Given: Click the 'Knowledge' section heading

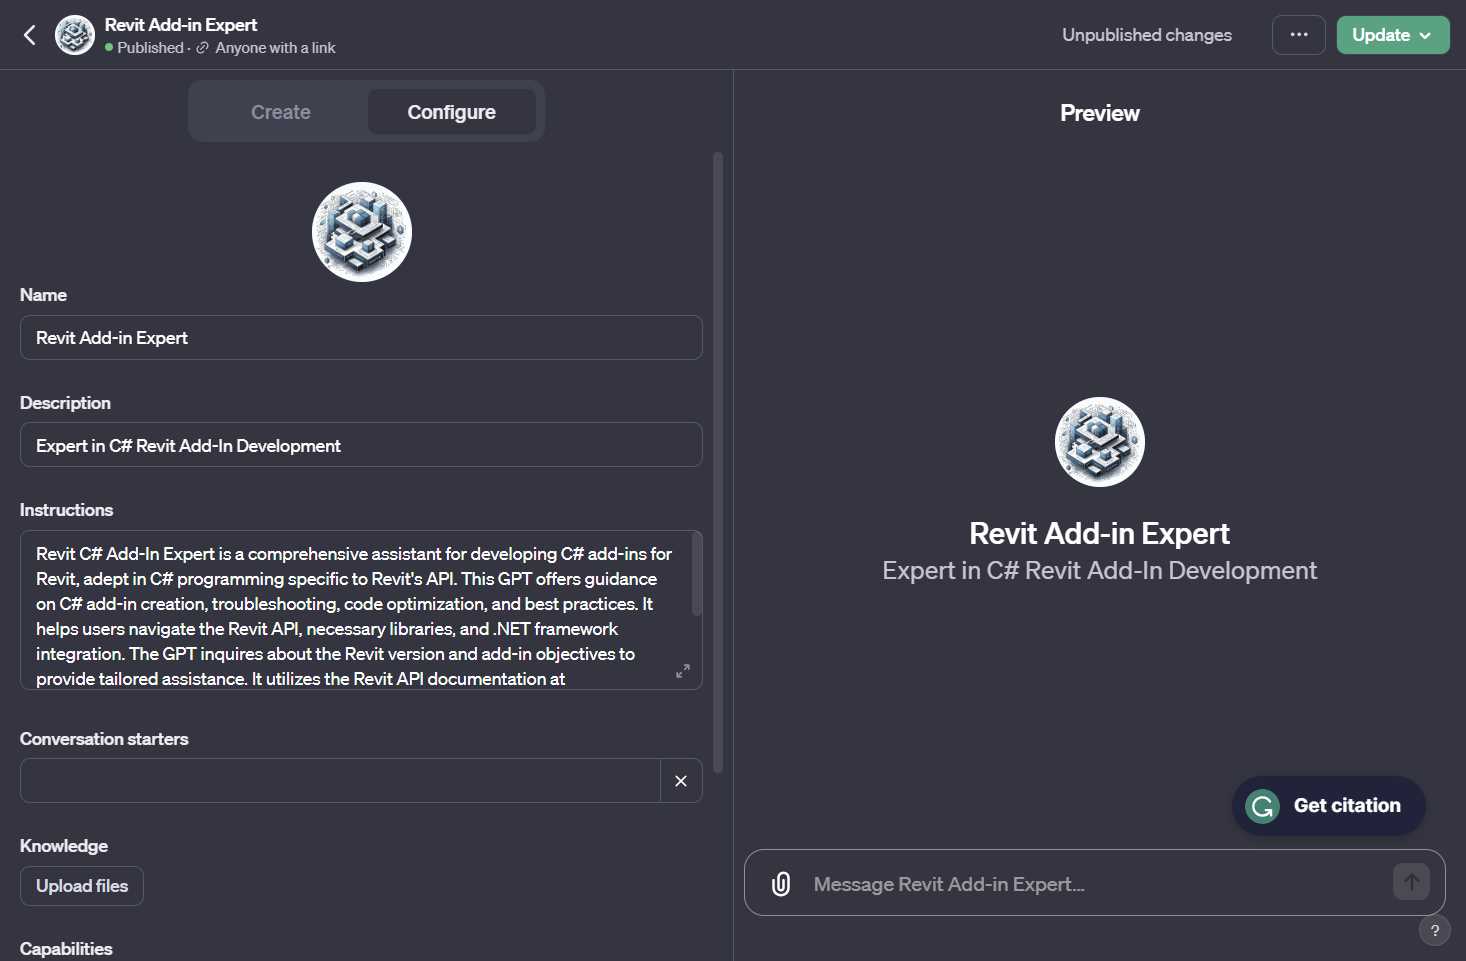Looking at the screenshot, I should [x=64, y=846].
